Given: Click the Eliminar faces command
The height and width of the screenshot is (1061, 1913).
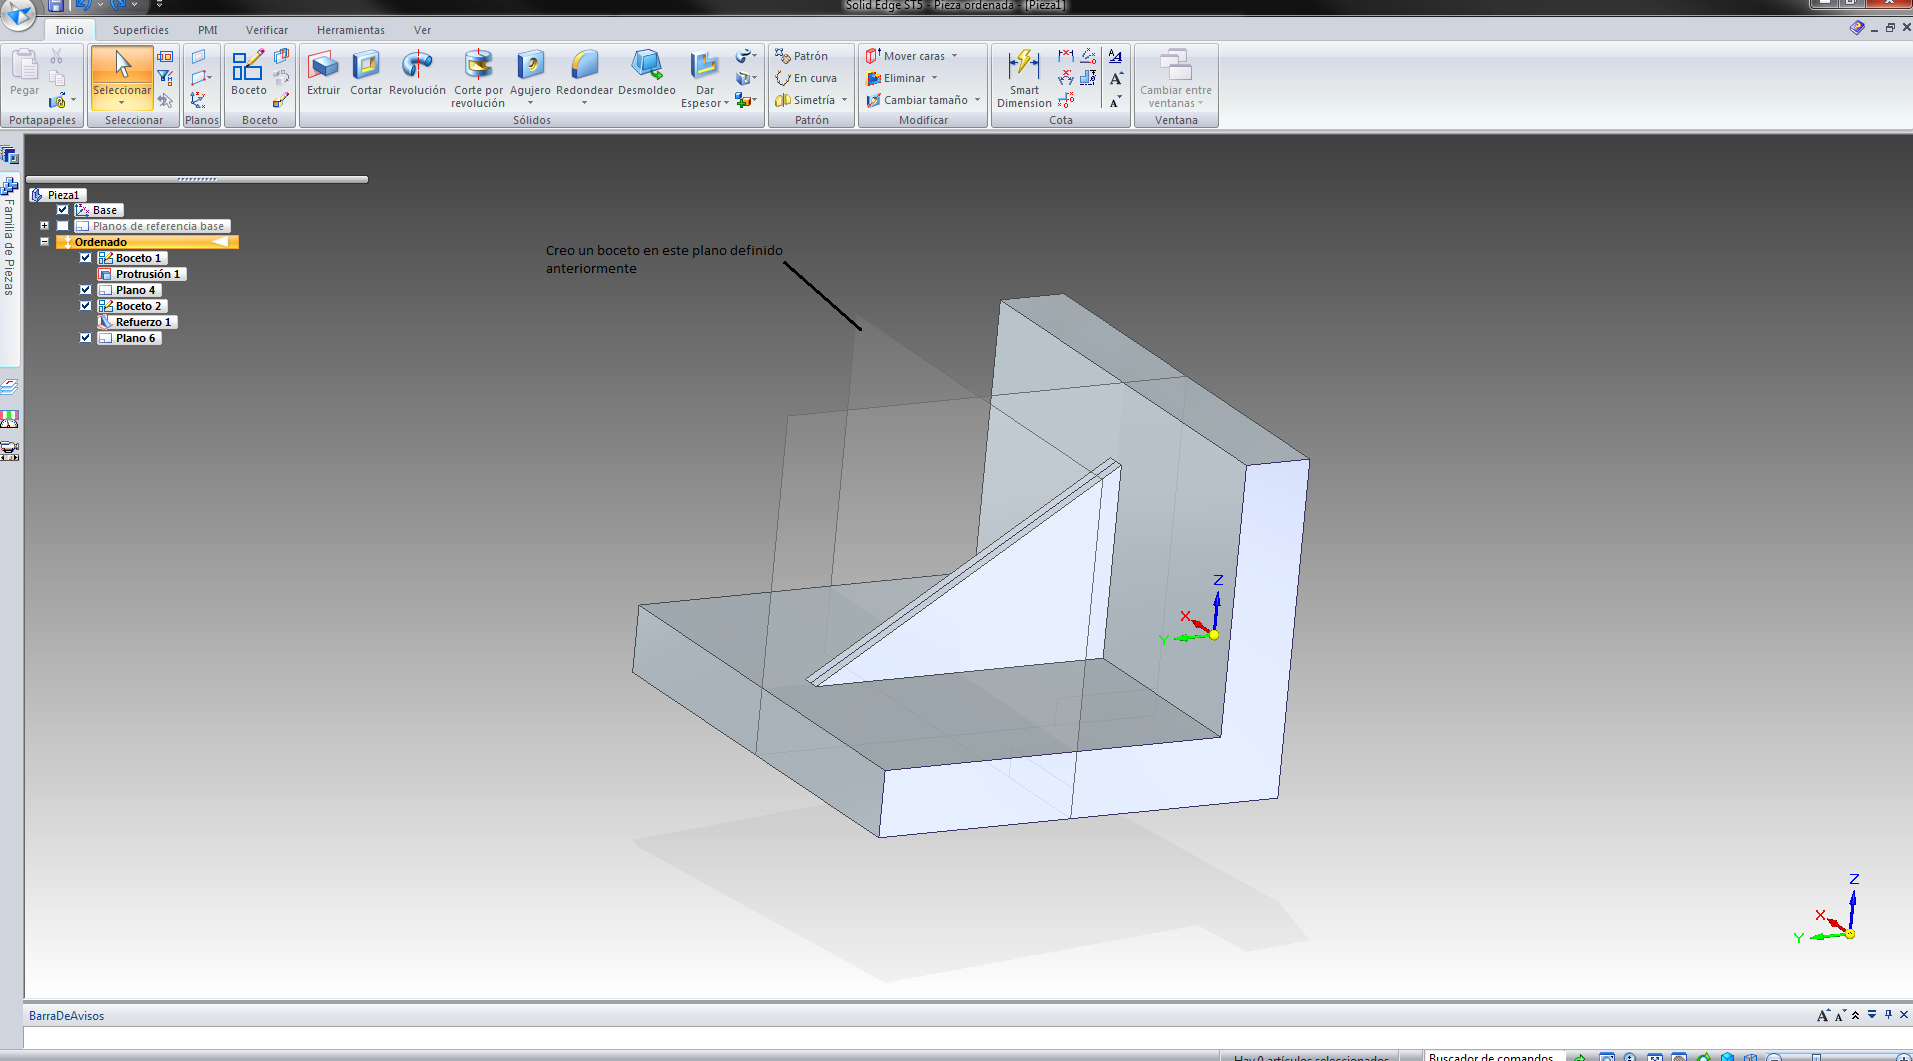Looking at the screenshot, I should (896, 78).
